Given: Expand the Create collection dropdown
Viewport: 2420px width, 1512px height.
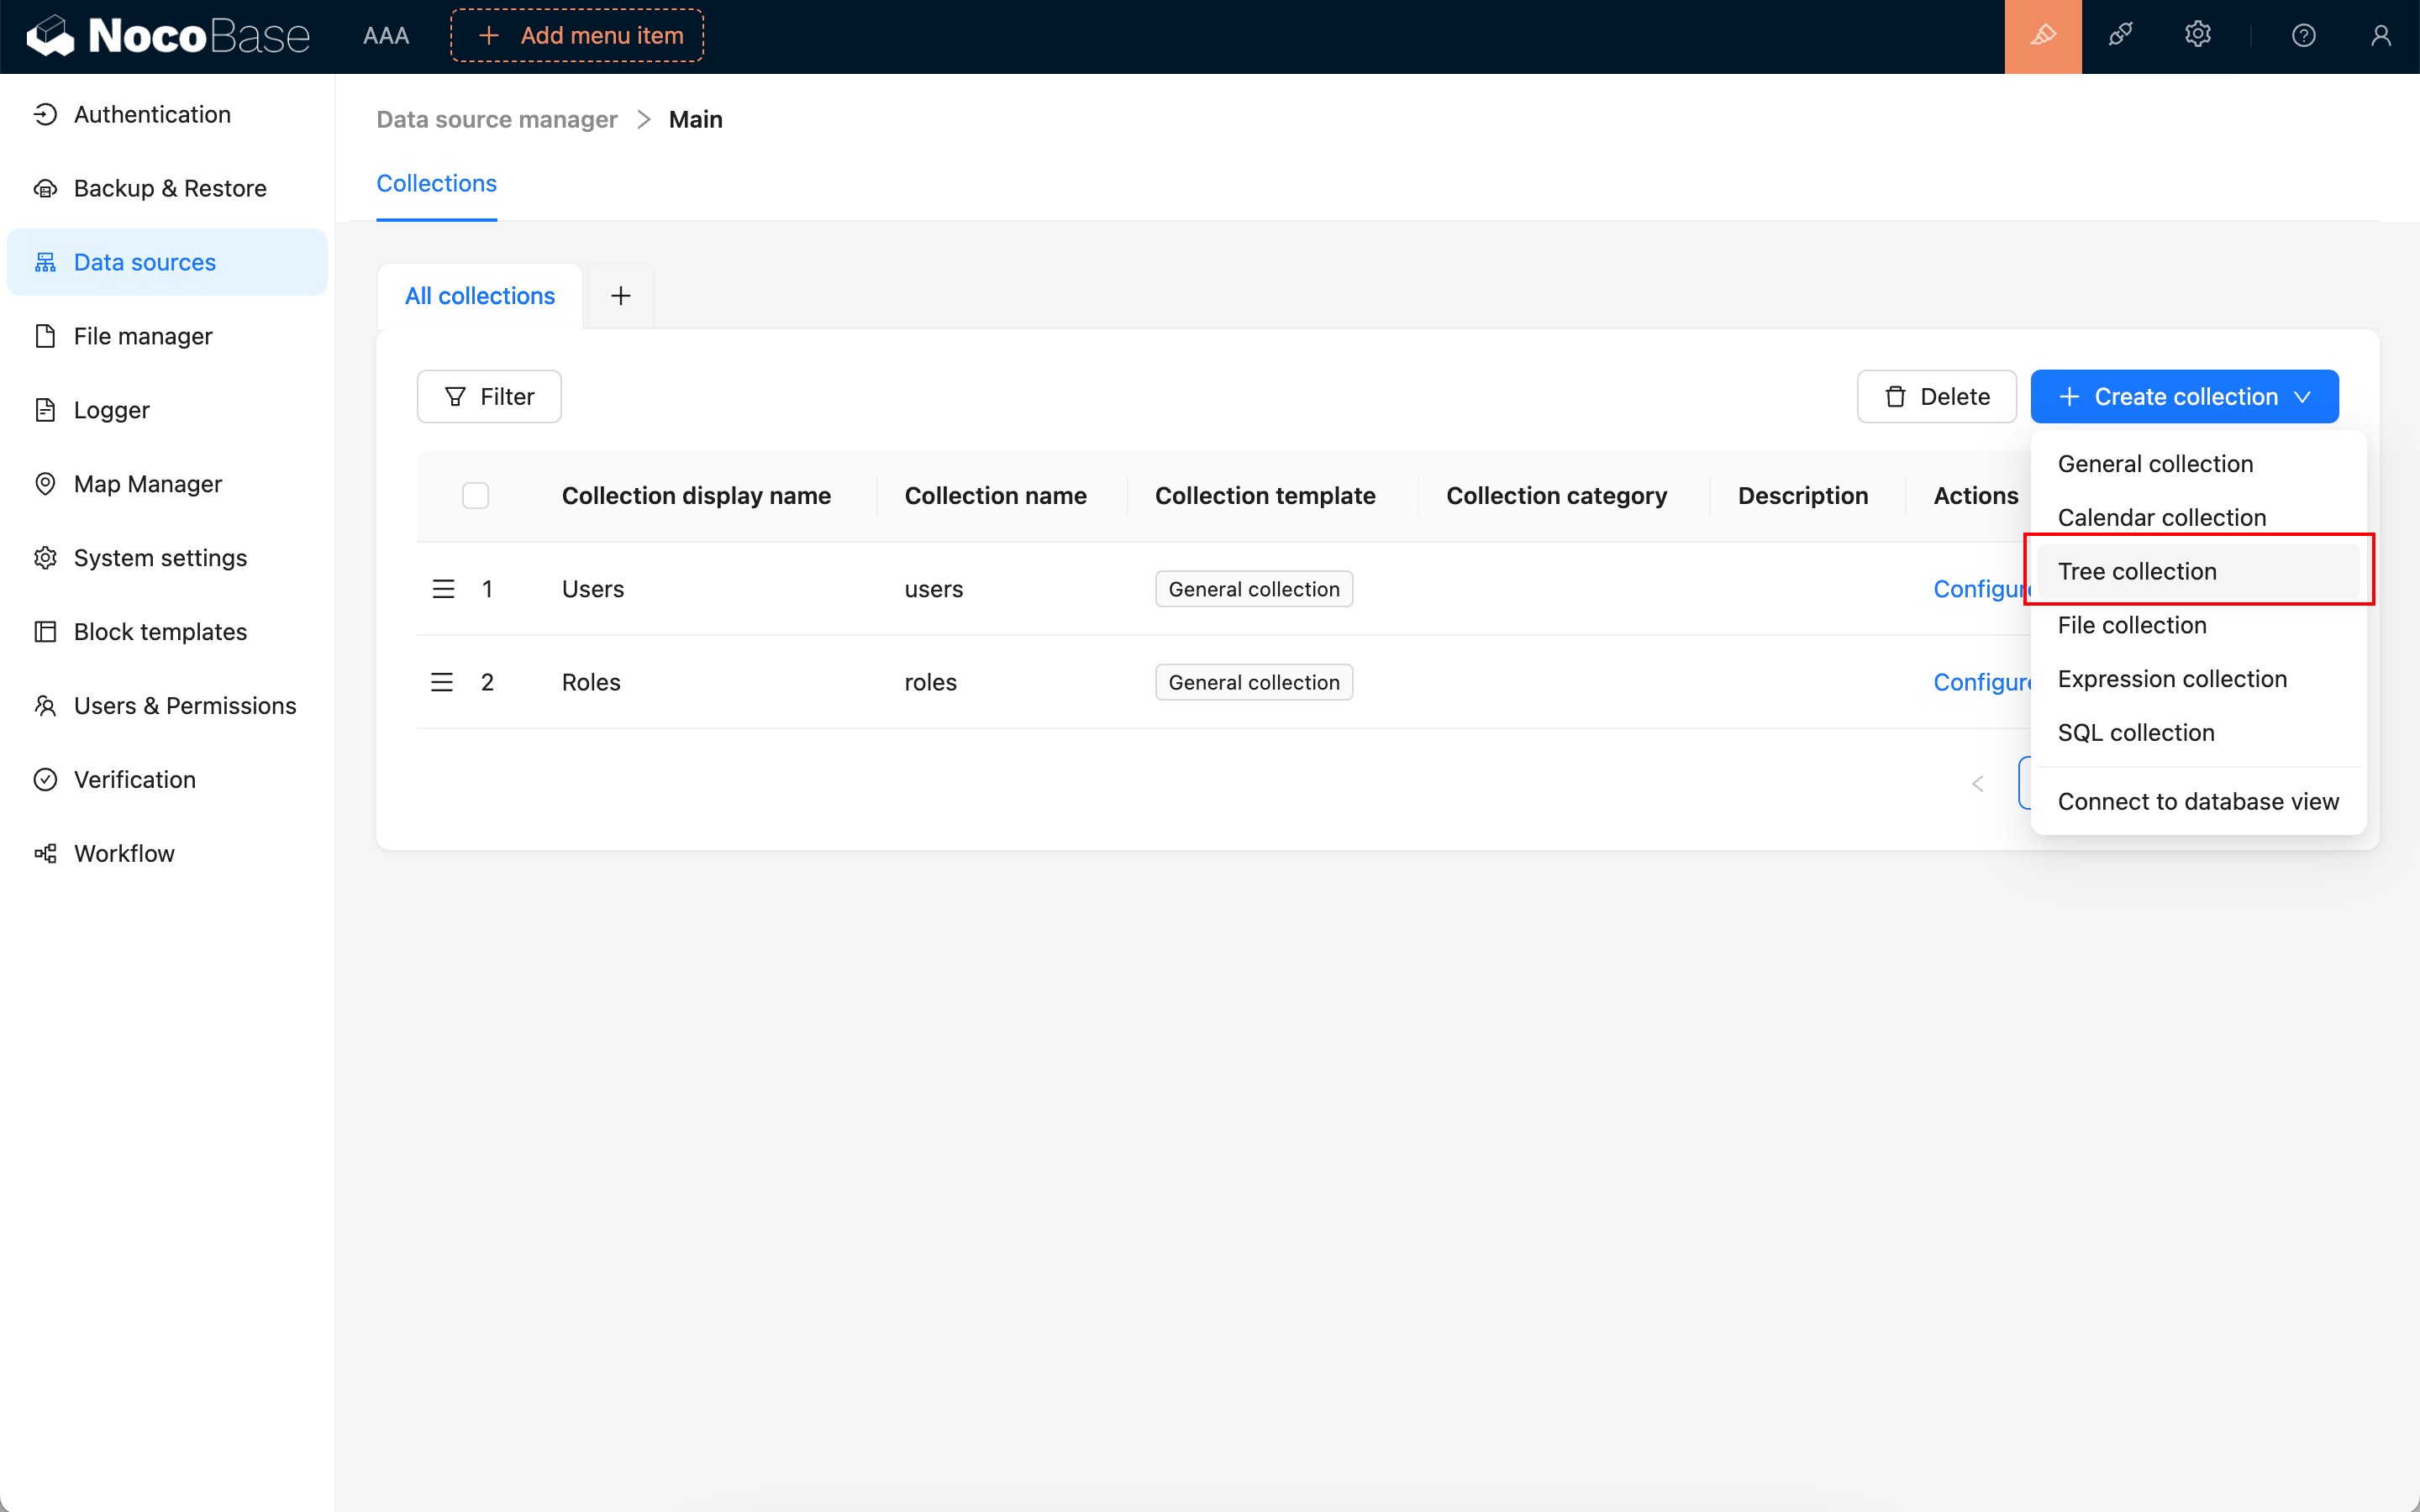Looking at the screenshot, I should click(x=2184, y=397).
